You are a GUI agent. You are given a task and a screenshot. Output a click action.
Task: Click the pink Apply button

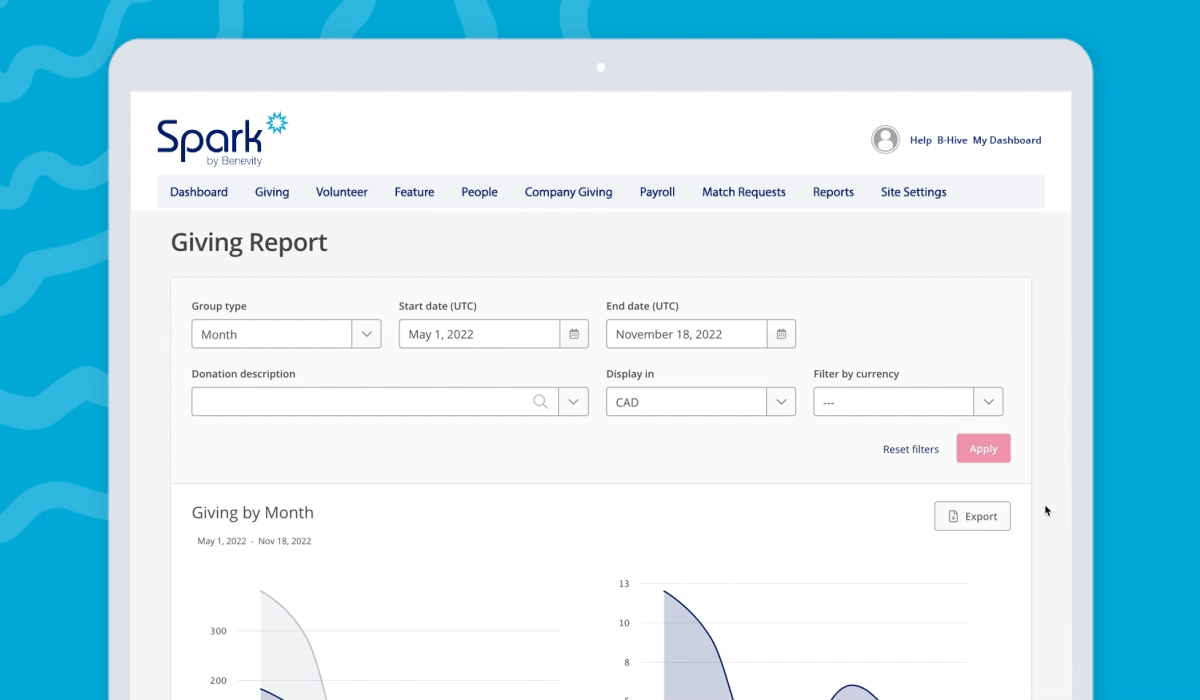983,449
